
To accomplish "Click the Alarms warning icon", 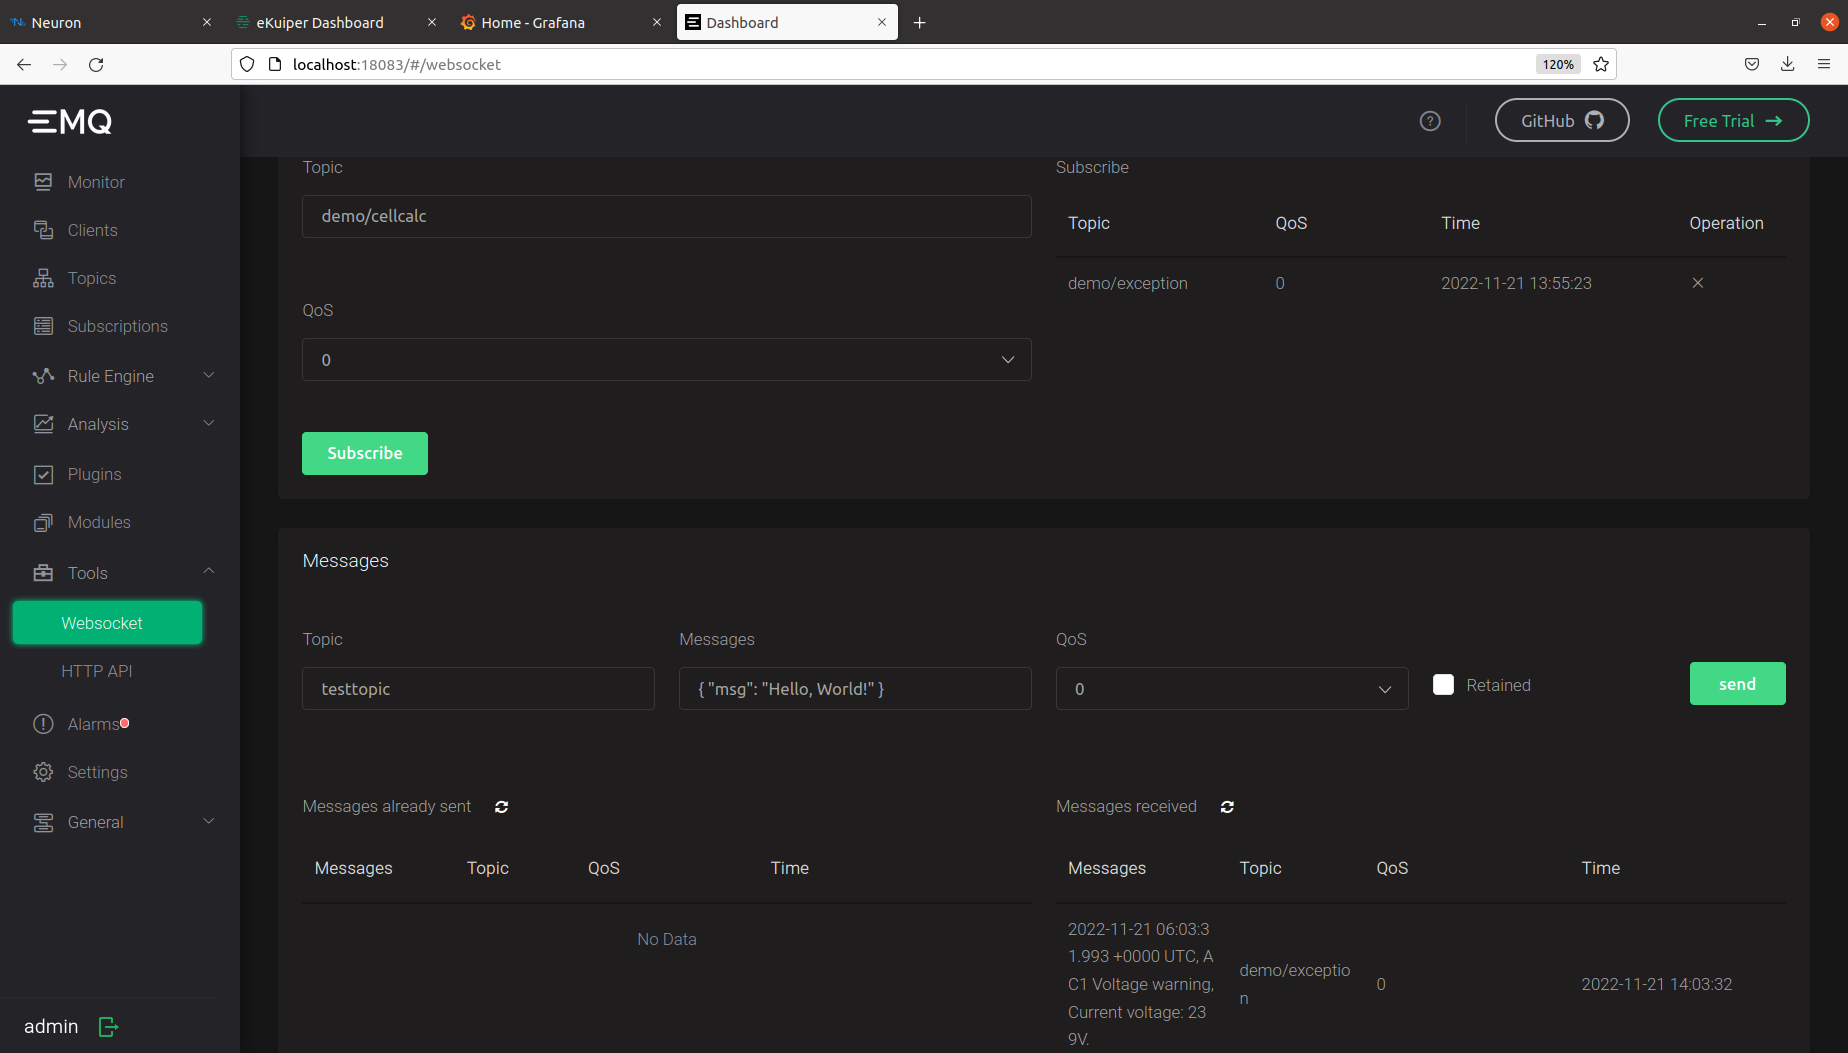I will coord(43,724).
